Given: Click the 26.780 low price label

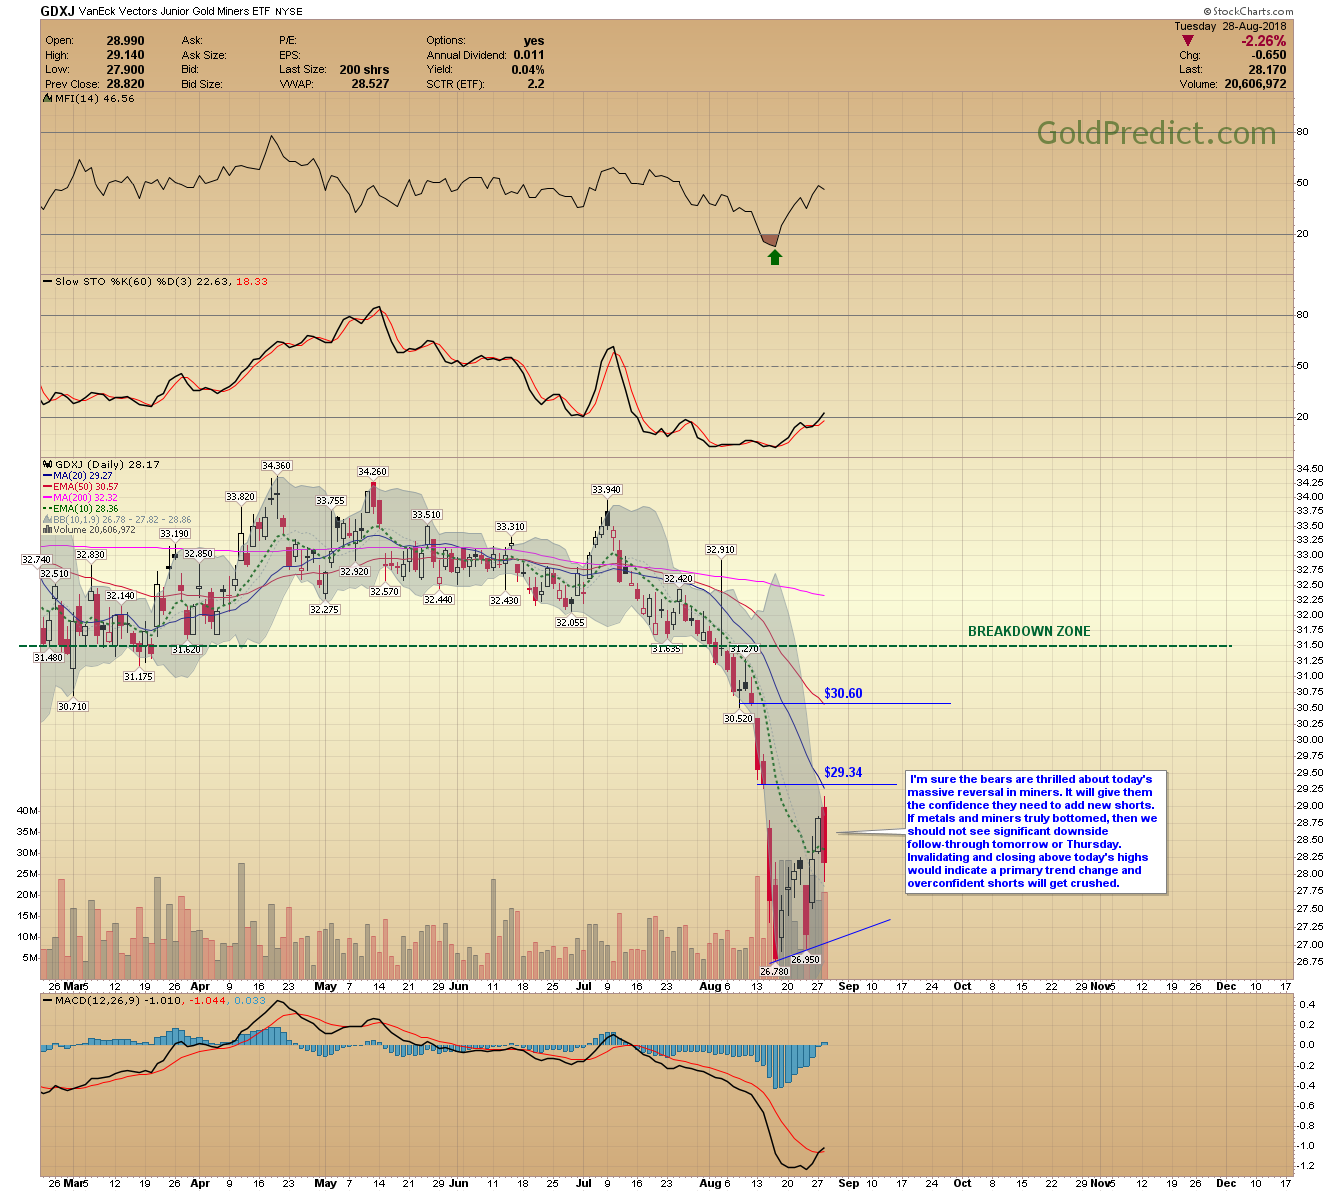Looking at the screenshot, I should (x=775, y=971).
